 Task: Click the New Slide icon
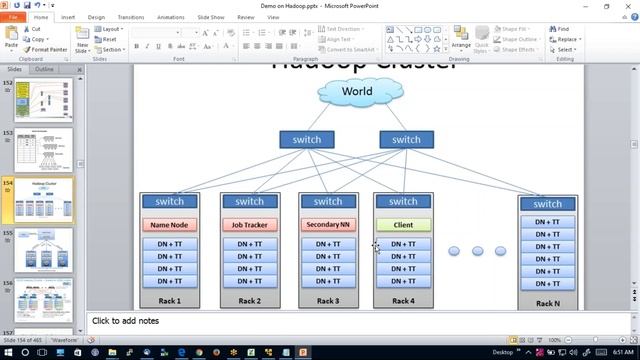point(82,34)
